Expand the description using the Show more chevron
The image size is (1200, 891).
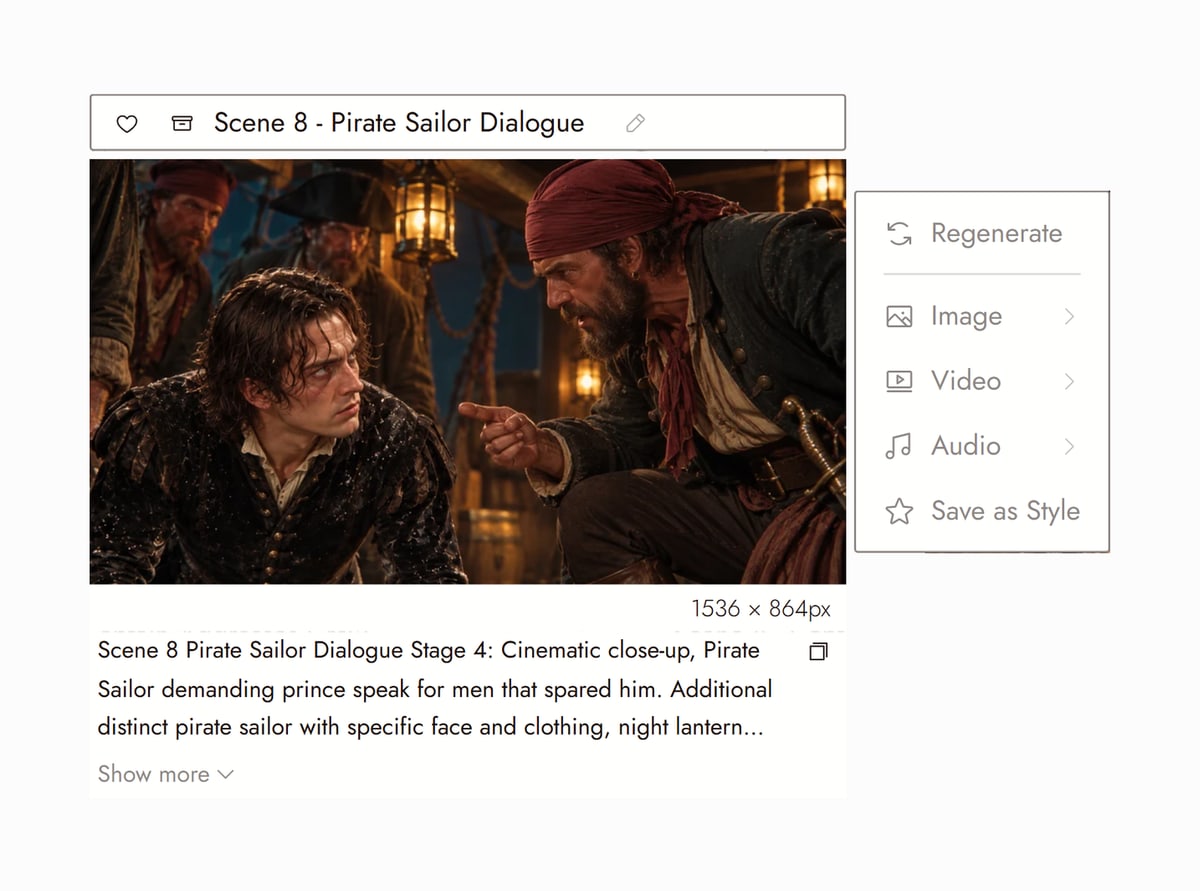(x=225, y=775)
